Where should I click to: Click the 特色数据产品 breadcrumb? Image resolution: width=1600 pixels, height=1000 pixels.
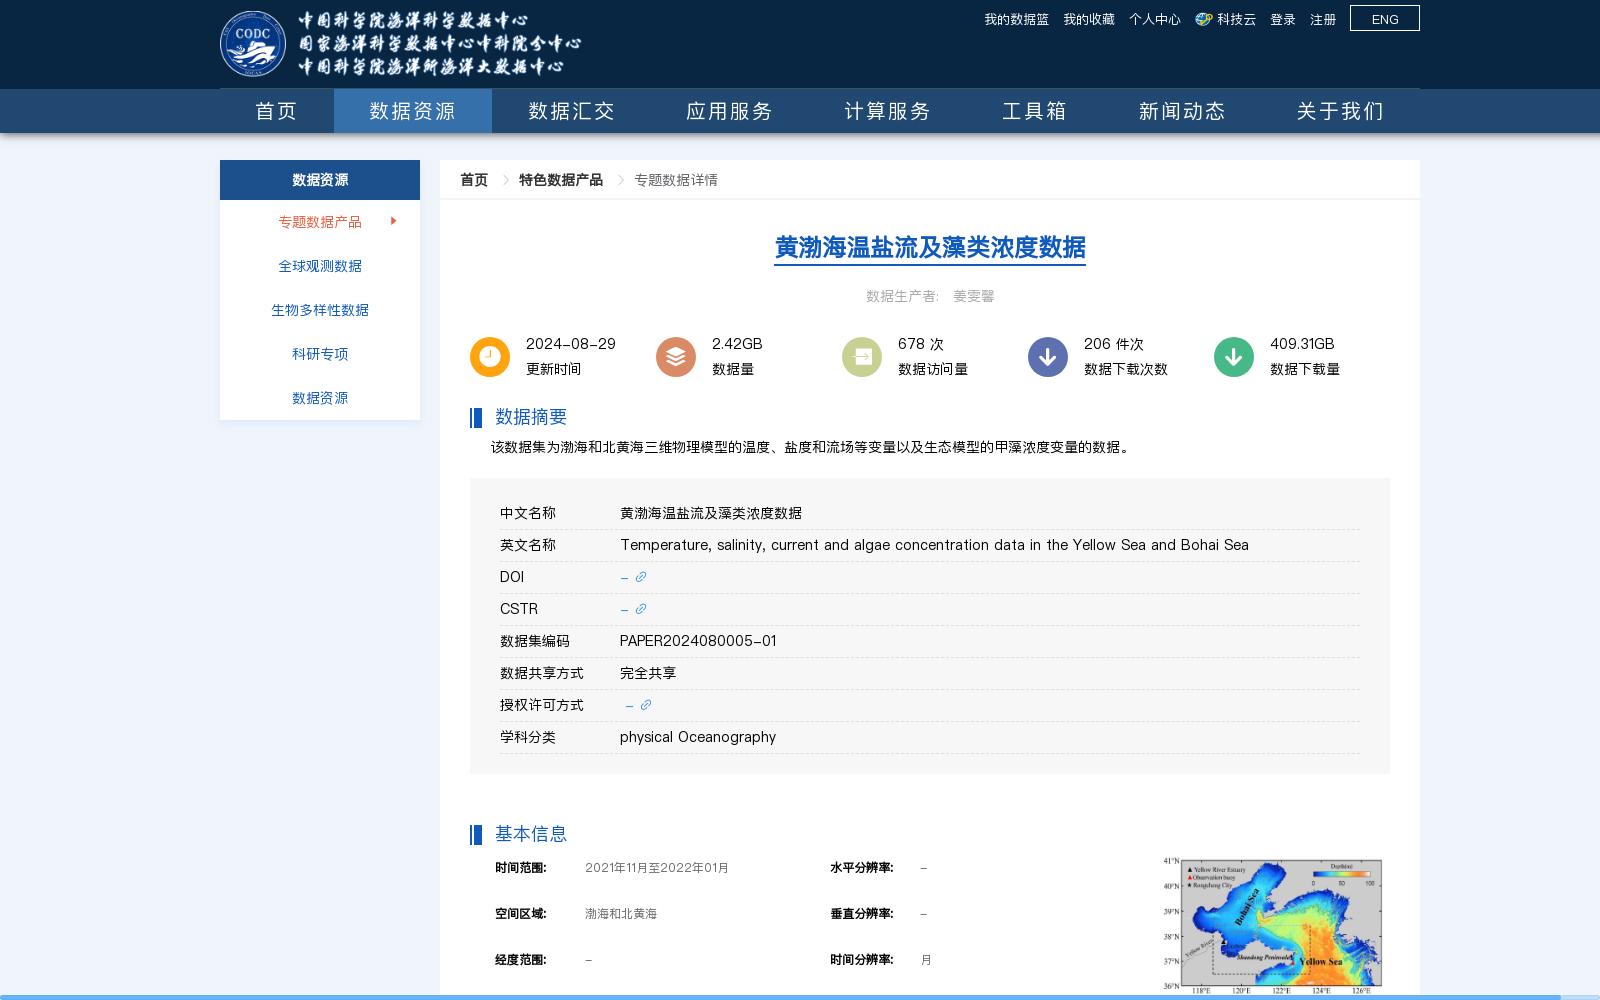pos(561,180)
